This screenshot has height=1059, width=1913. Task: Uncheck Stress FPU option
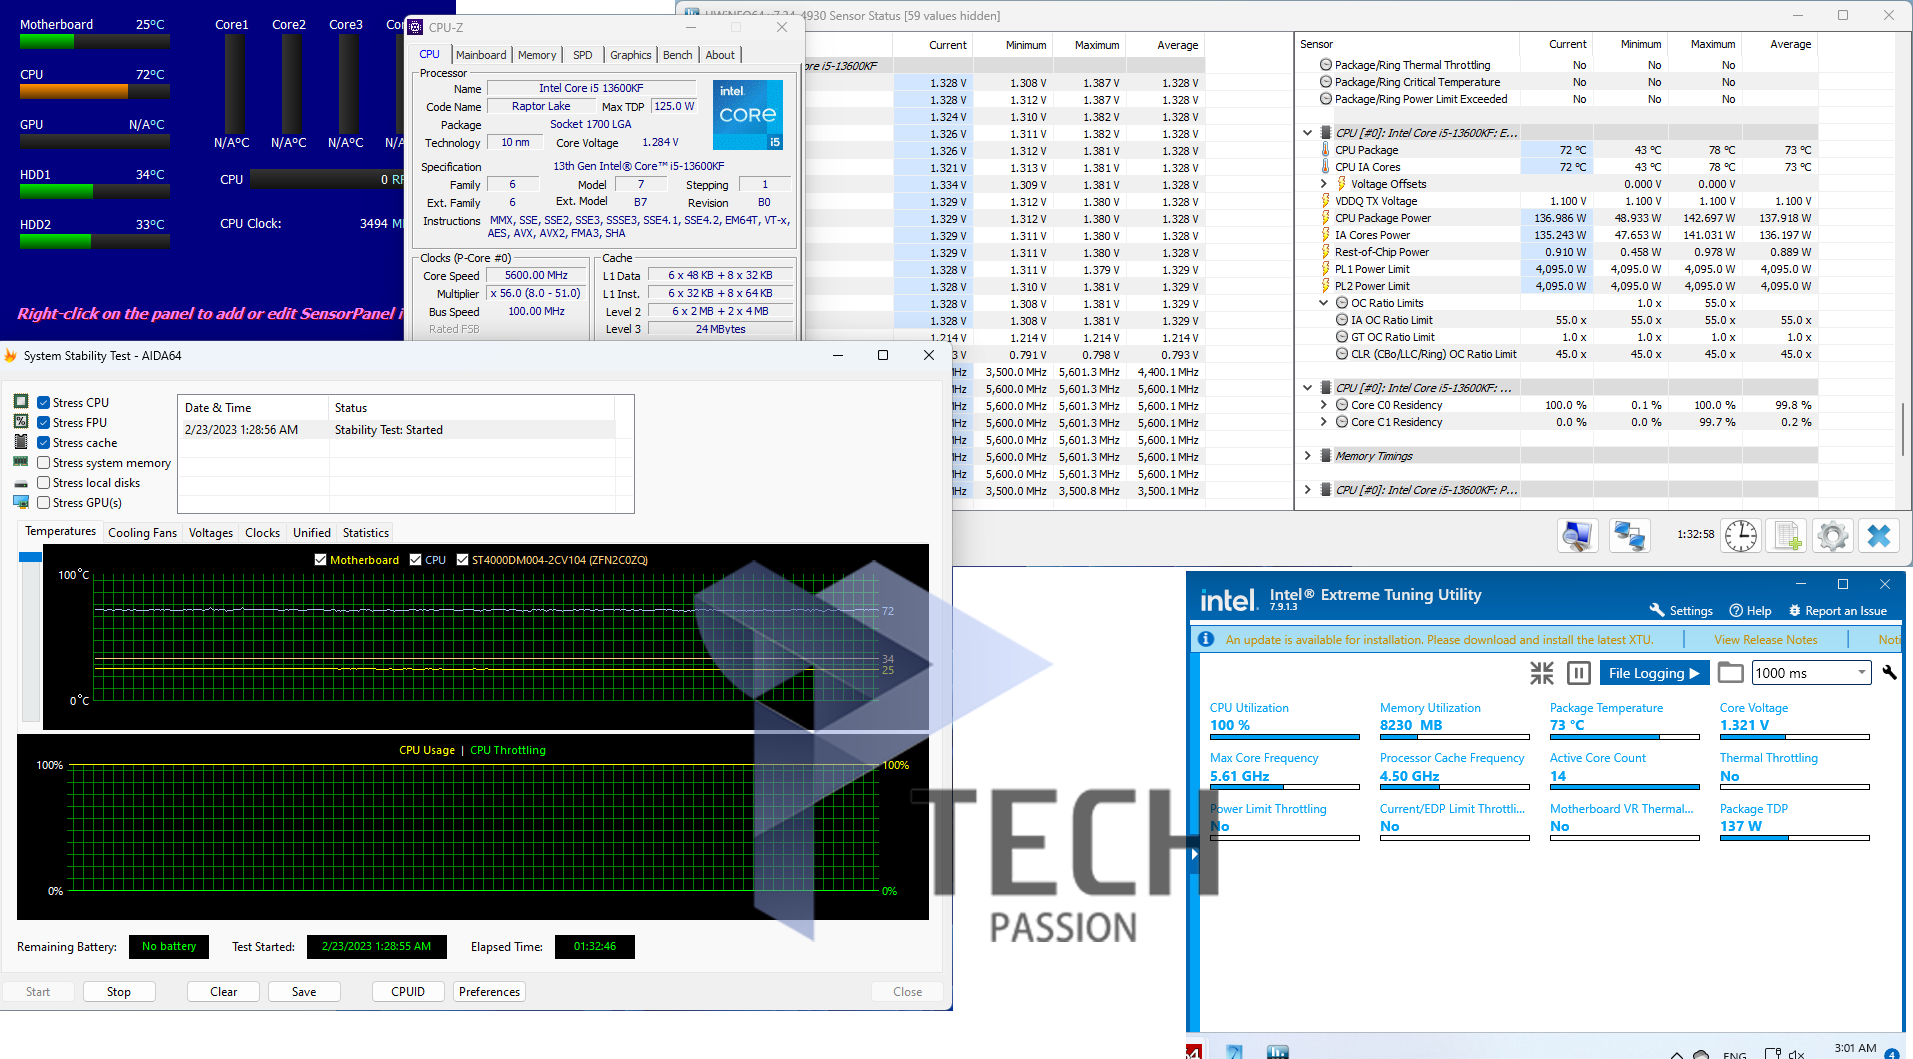pos(44,423)
